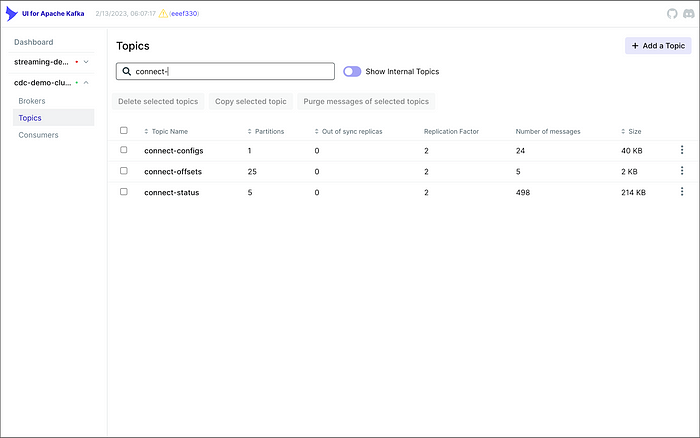Screen dimensions: 700x438
Task: Open the Topics sidebar item
Action: coord(54,118)
